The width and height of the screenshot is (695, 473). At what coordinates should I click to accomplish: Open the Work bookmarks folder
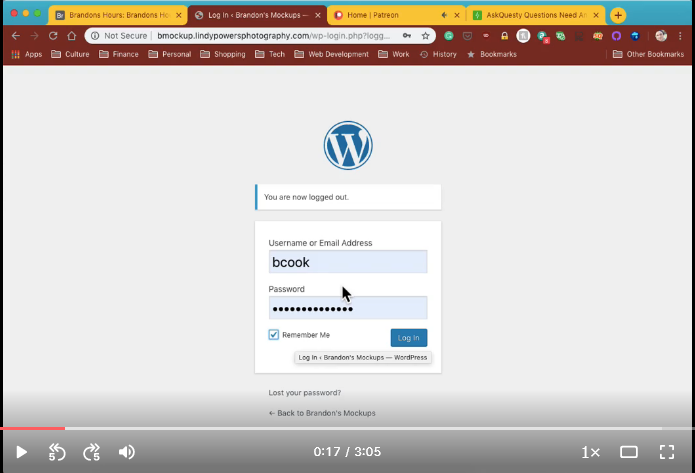tap(394, 54)
